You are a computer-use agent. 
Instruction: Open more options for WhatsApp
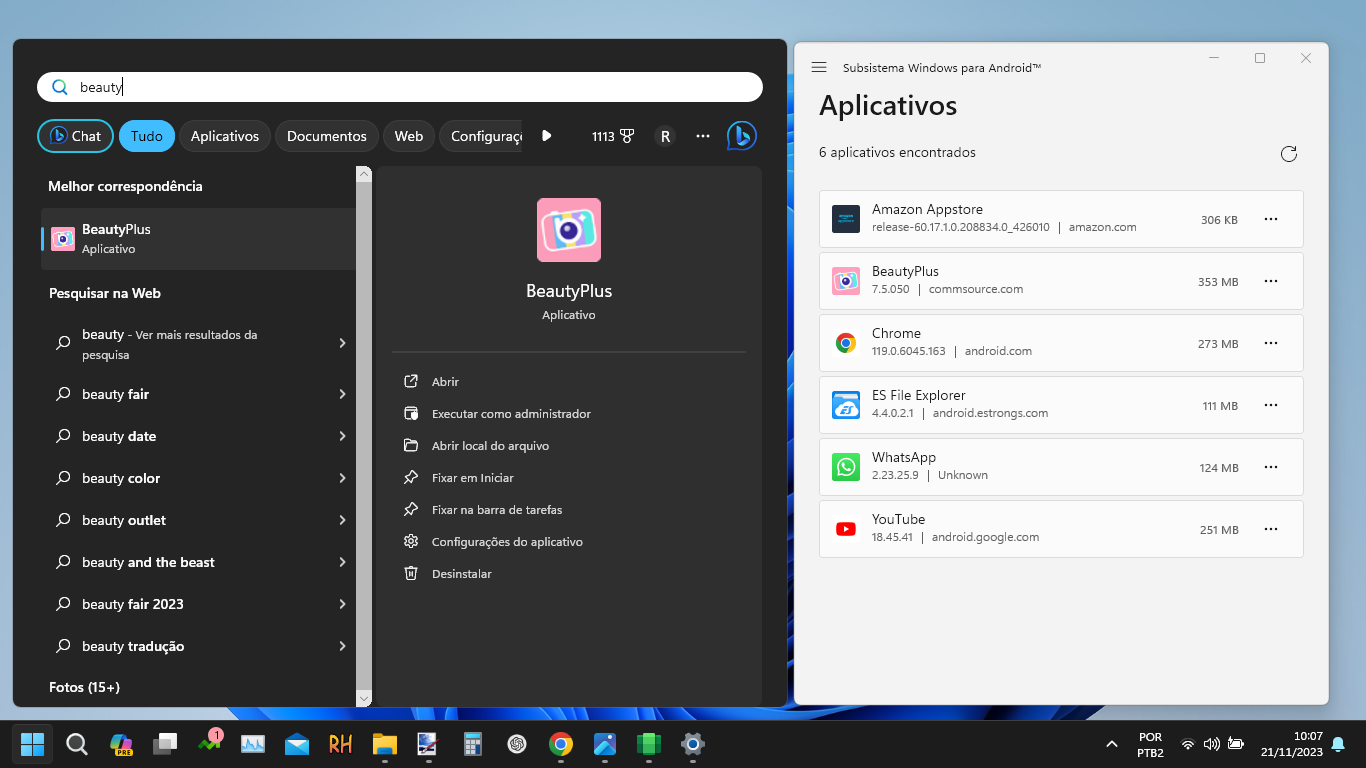[1271, 467]
